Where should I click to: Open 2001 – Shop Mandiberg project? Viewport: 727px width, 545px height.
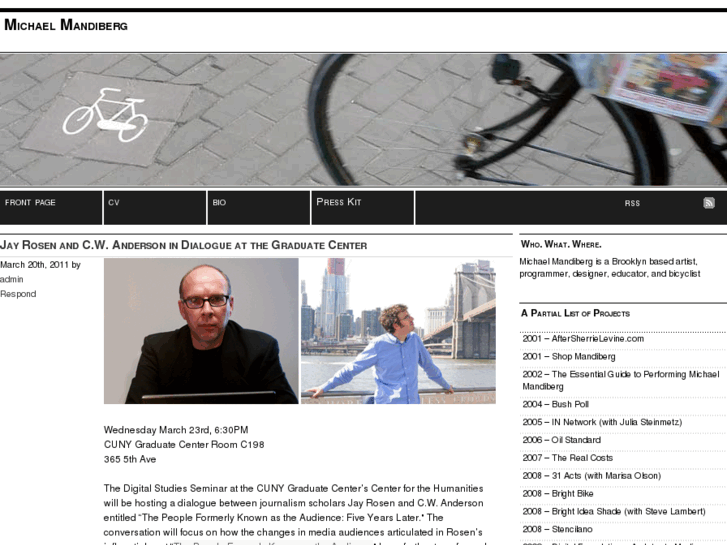pyautogui.click(x=568, y=356)
